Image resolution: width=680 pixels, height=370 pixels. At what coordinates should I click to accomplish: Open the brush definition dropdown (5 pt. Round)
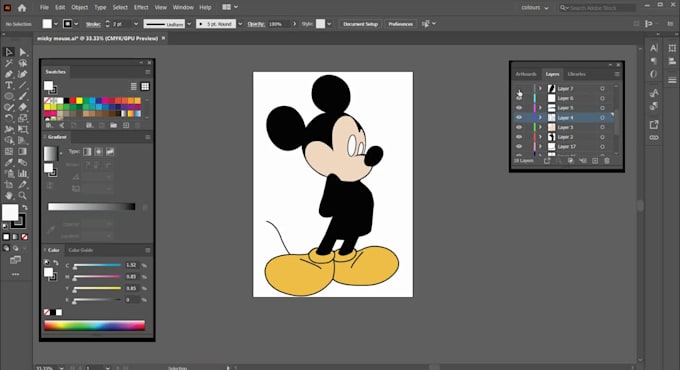tap(240, 24)
